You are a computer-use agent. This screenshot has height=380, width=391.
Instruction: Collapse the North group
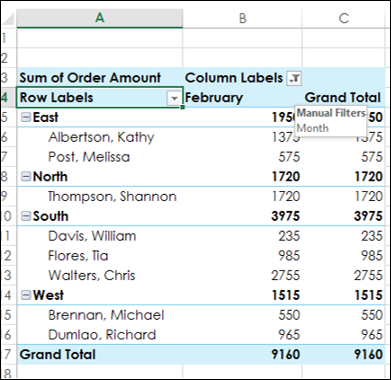26,177
